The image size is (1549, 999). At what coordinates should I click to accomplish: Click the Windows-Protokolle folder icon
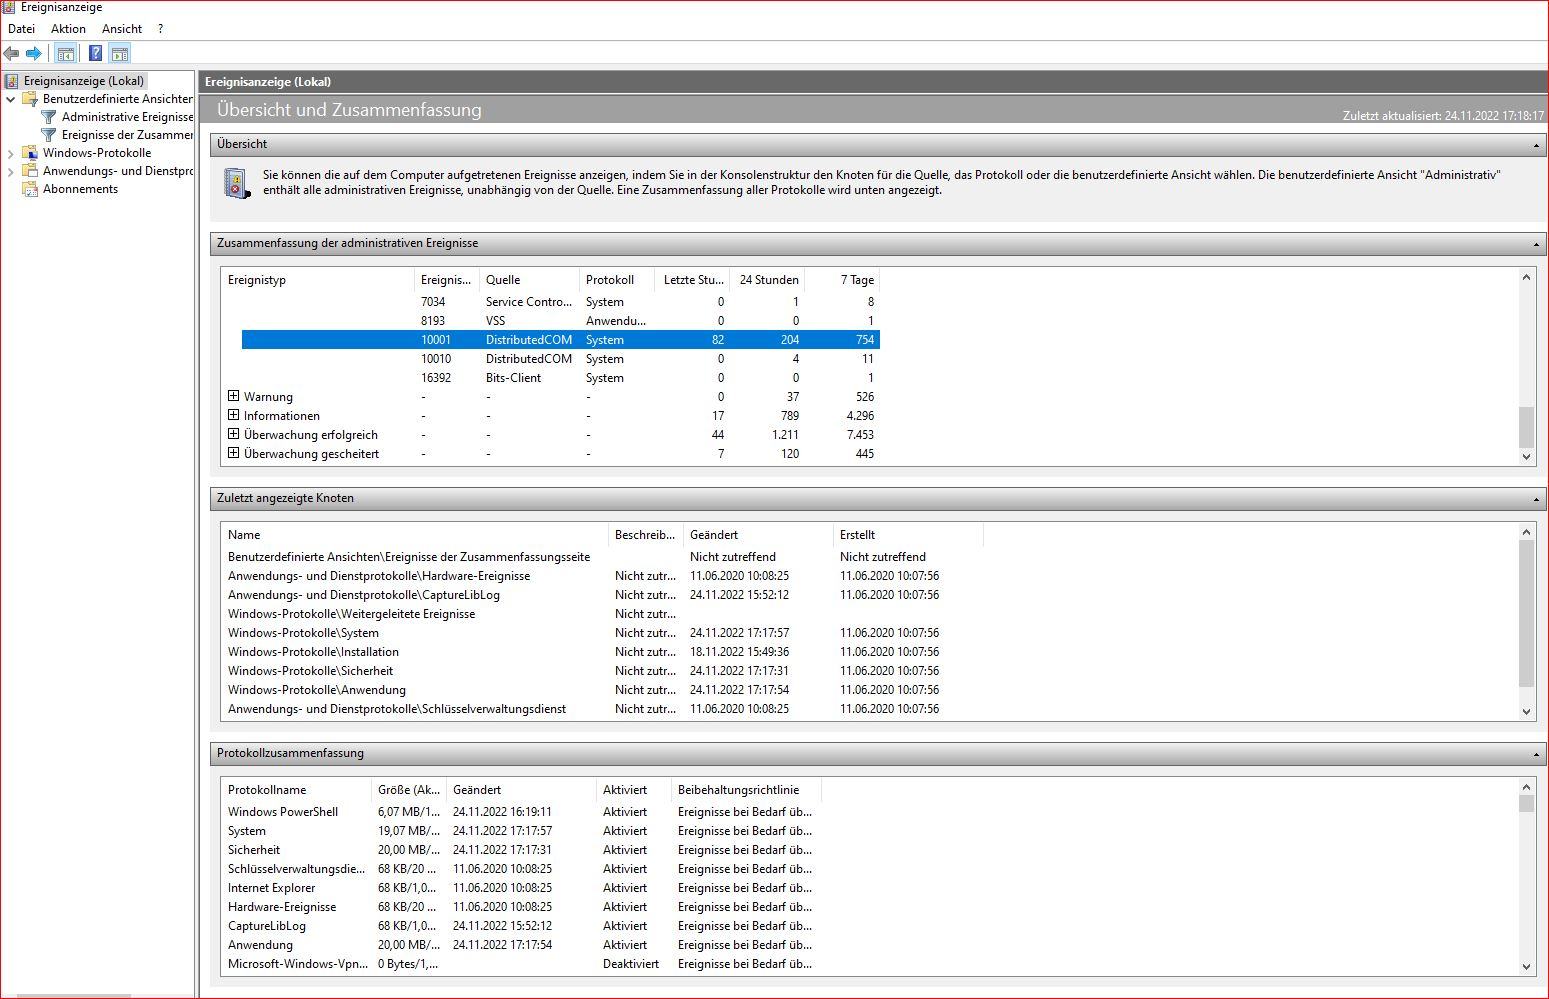click(30, 153)
